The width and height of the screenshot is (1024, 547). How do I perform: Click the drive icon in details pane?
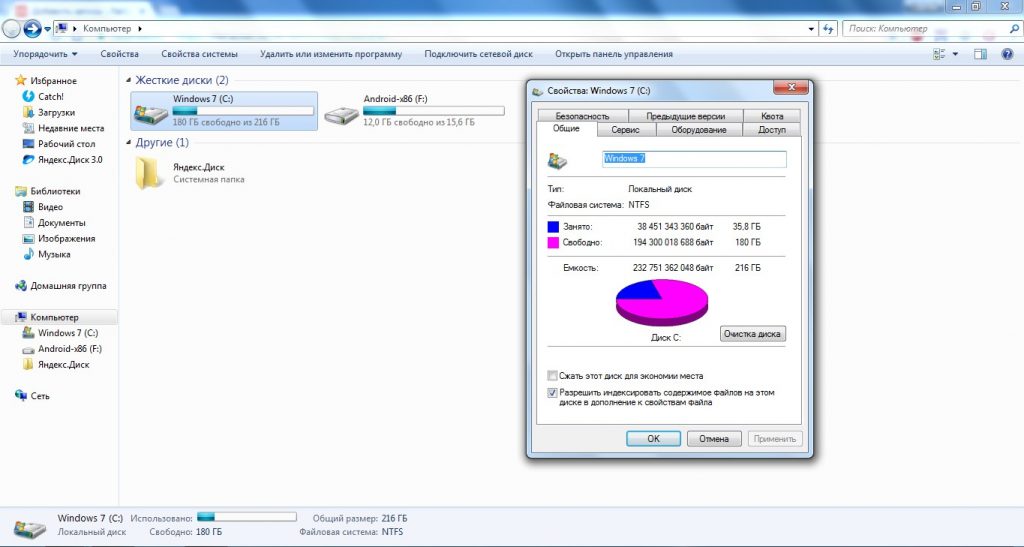[x=29, y=527]
